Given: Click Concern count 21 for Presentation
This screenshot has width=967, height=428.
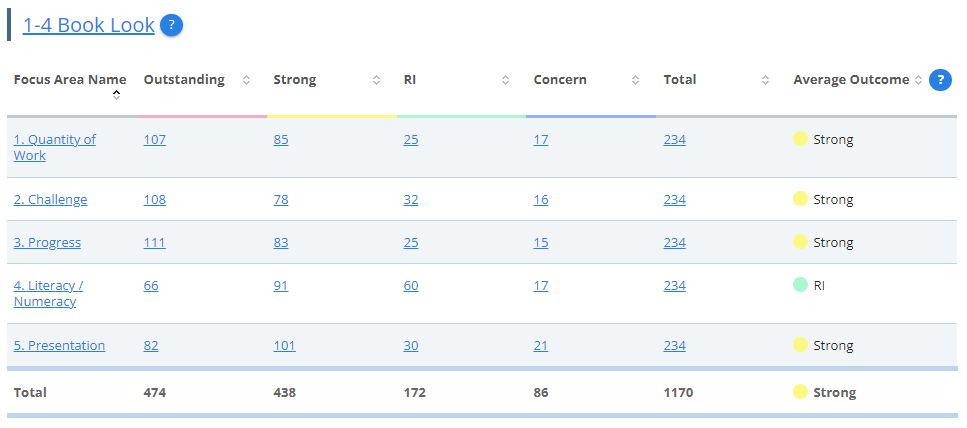Looking at the screenshot, I should pyautogui.click(x=541, y=346).
